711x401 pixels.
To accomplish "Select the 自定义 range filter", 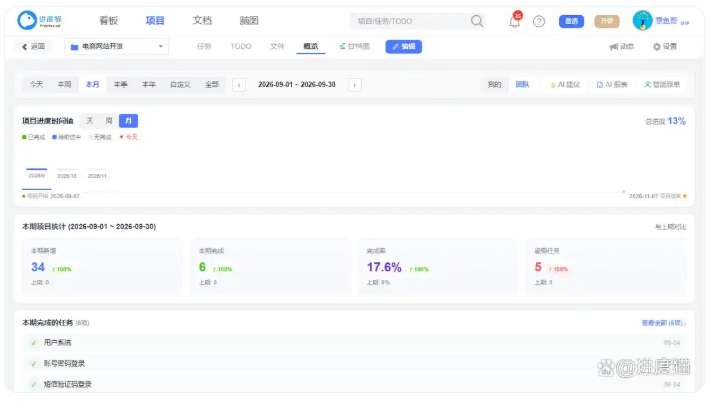I will (x=180, y=84).
